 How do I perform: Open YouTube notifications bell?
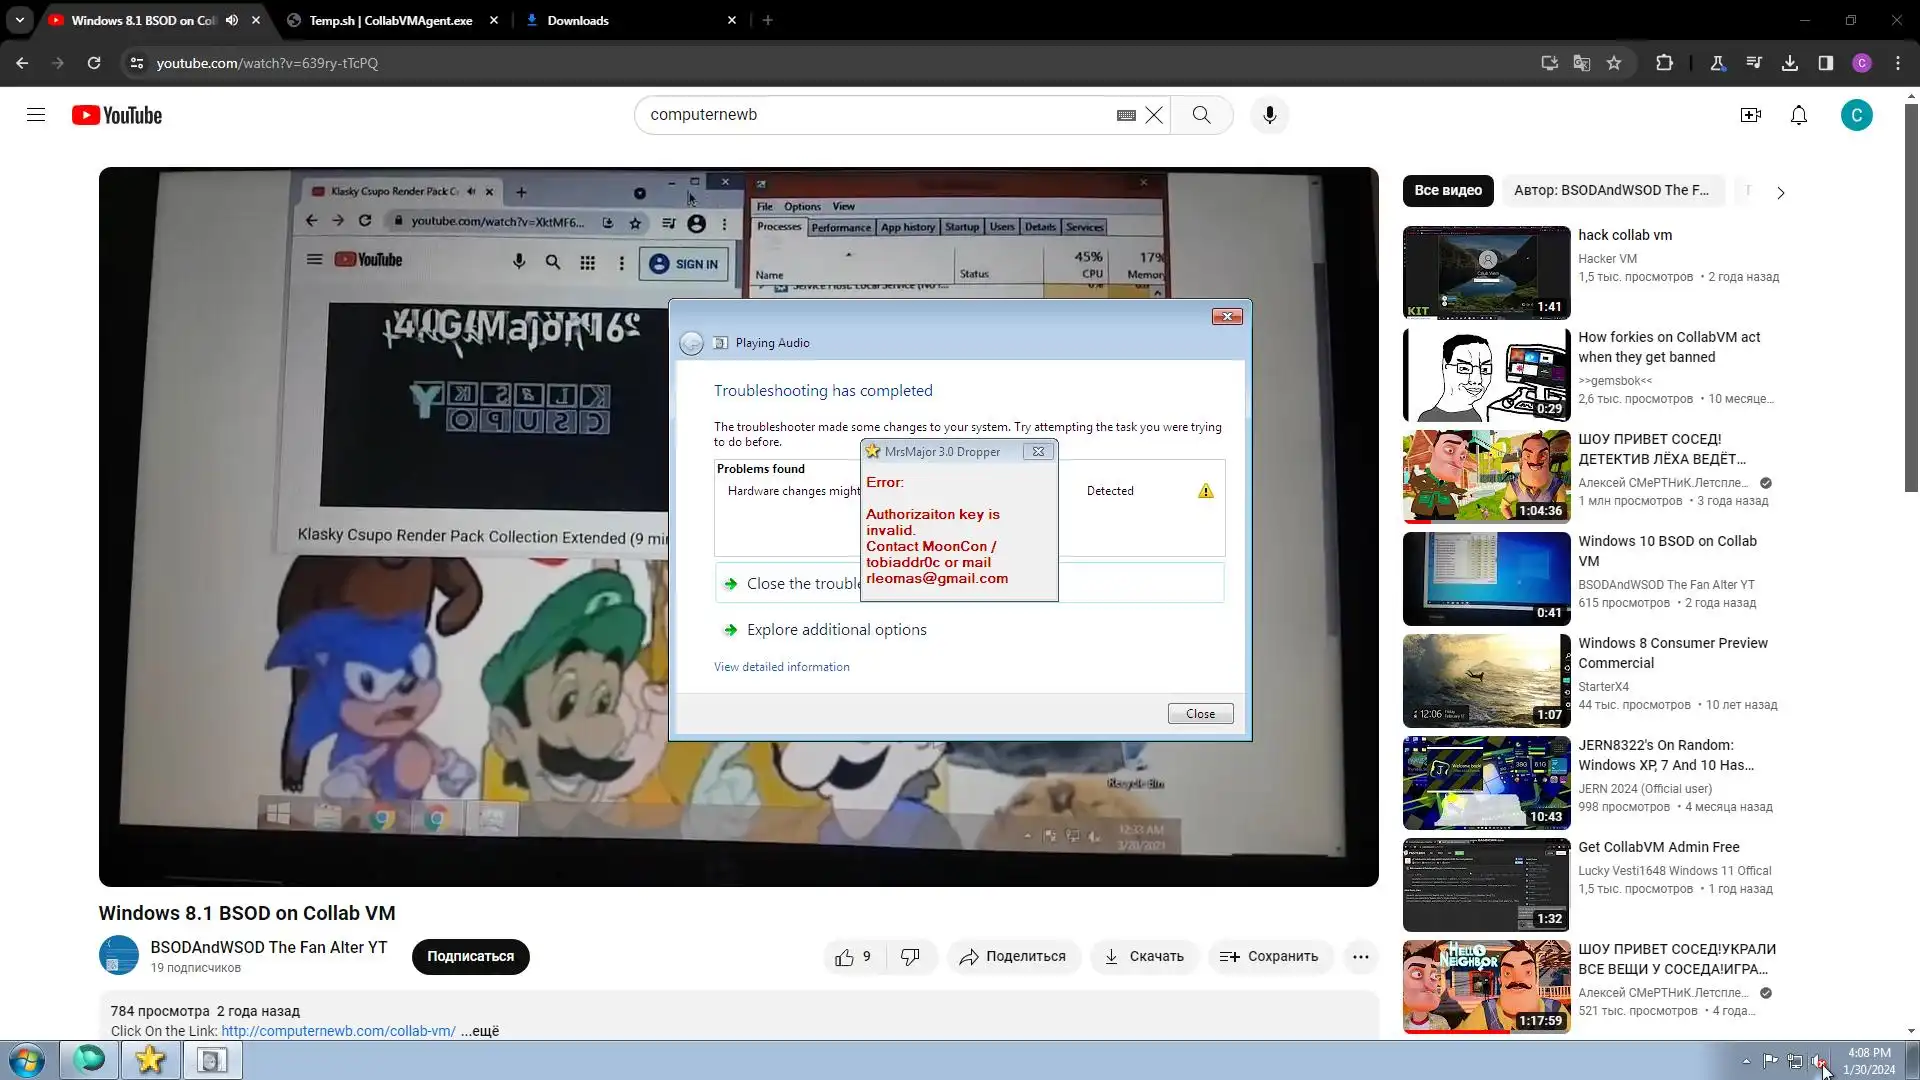[1798, 115]
